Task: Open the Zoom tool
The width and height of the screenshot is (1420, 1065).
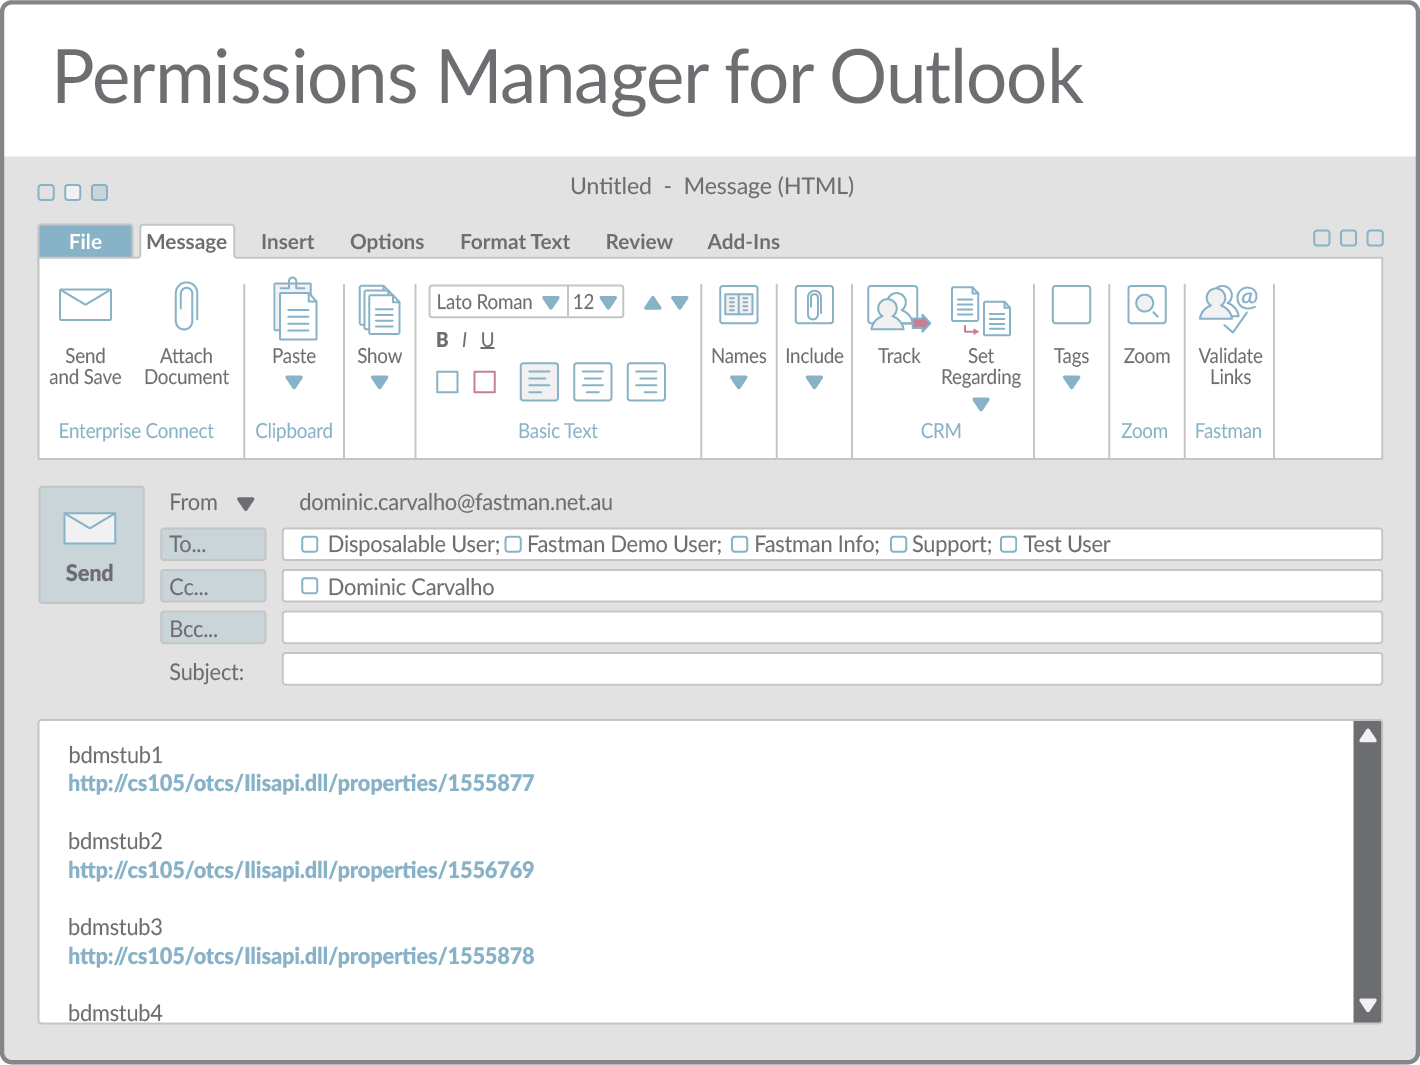Action: [x=1145, y=304]
